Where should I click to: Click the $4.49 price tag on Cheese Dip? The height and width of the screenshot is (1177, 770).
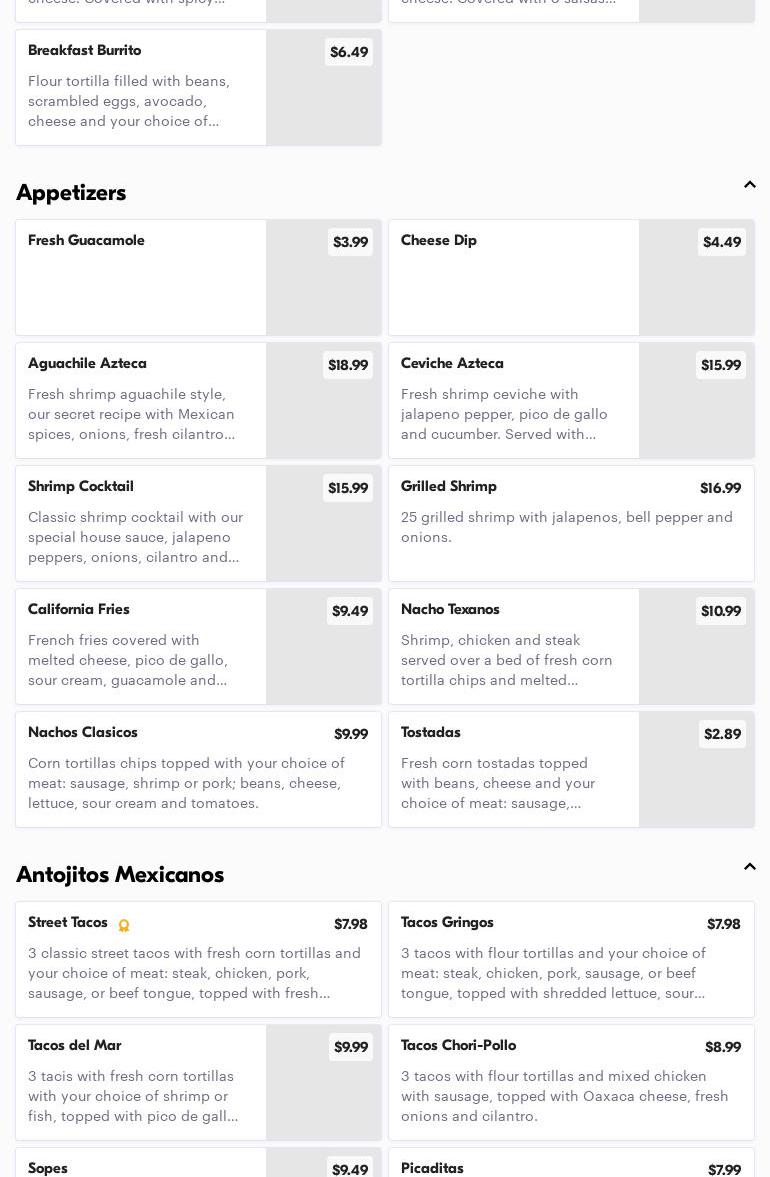click(x=721, y=242)
